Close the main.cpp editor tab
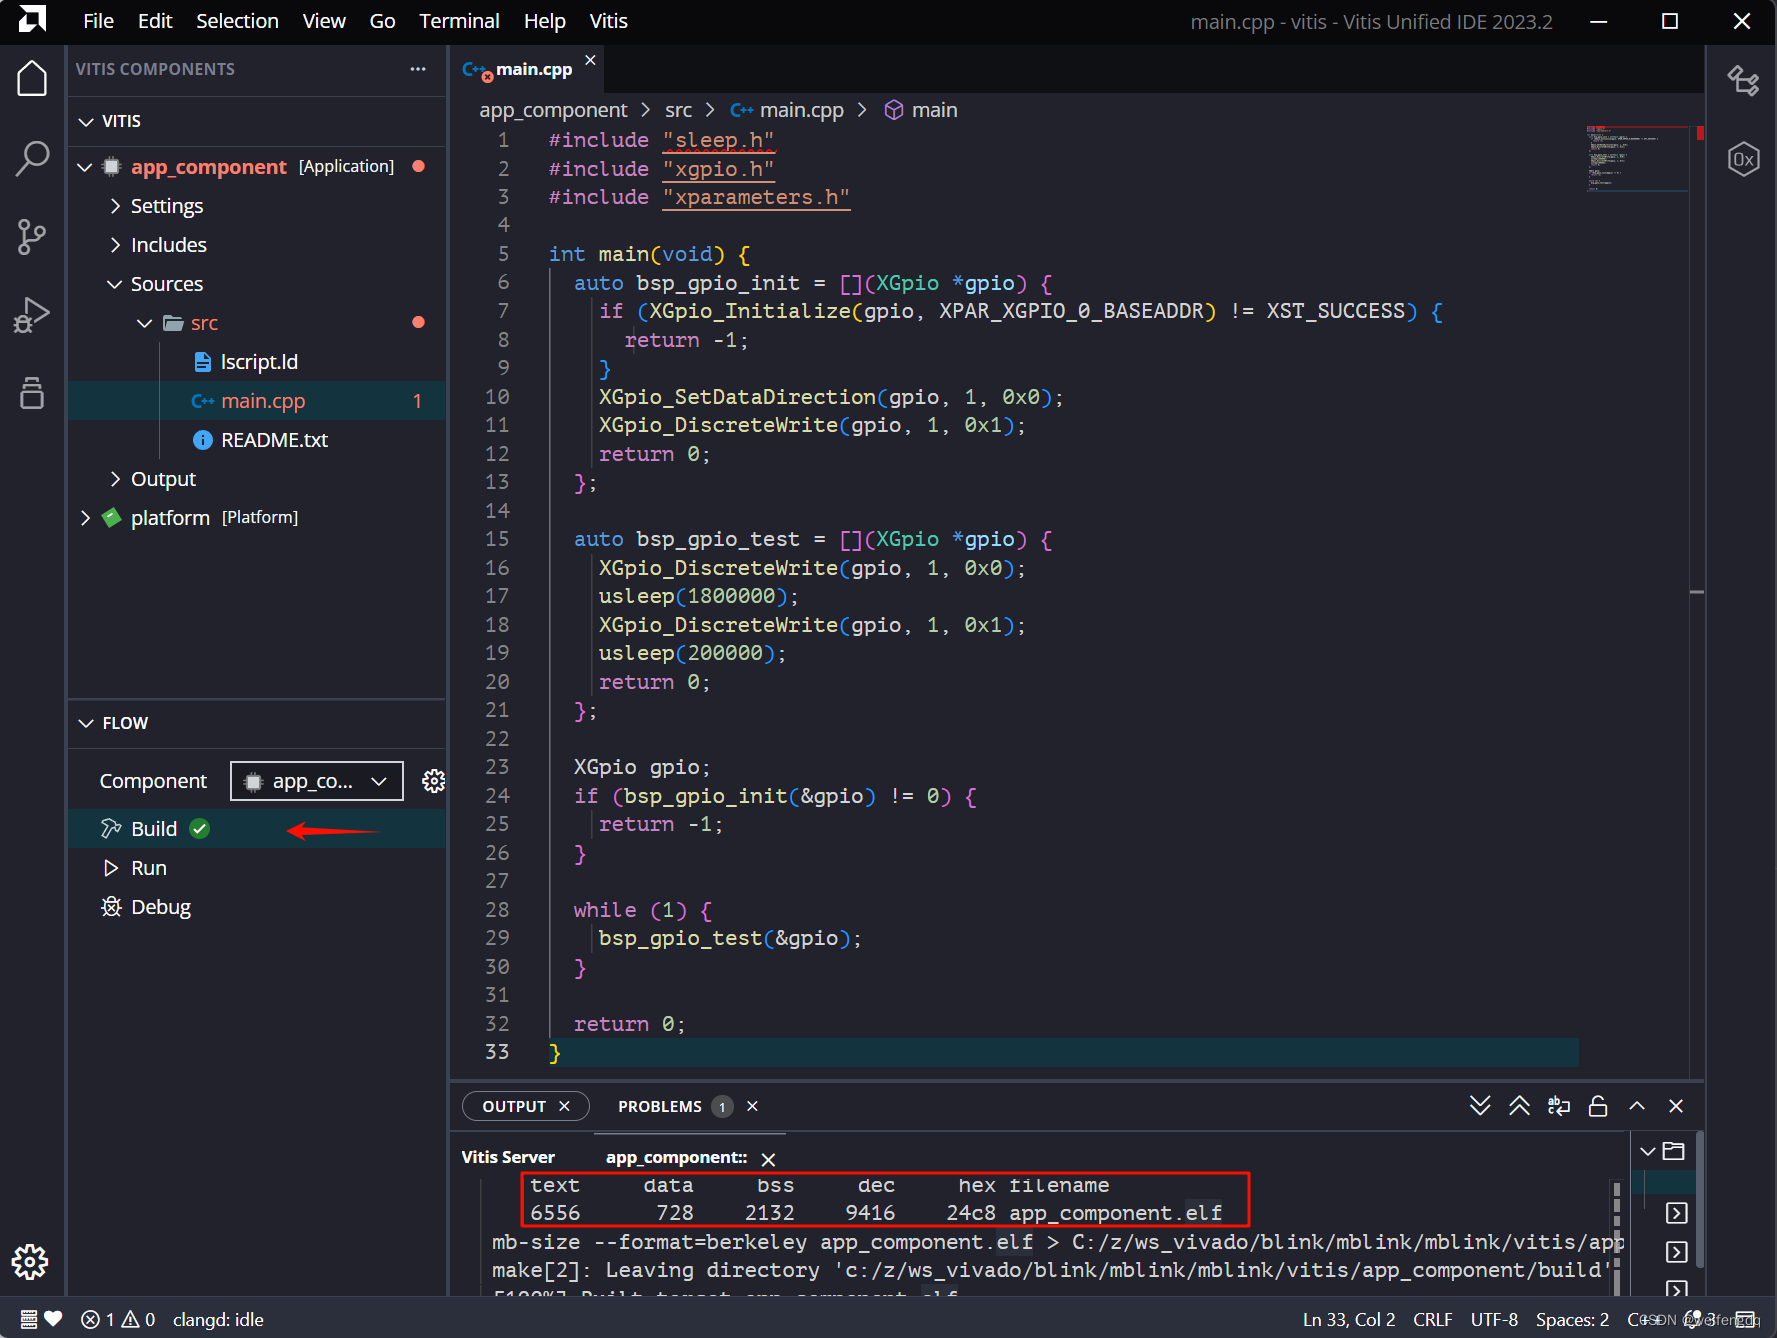The height and width of the screenshot is (1338, 1777). coord(590,60)
